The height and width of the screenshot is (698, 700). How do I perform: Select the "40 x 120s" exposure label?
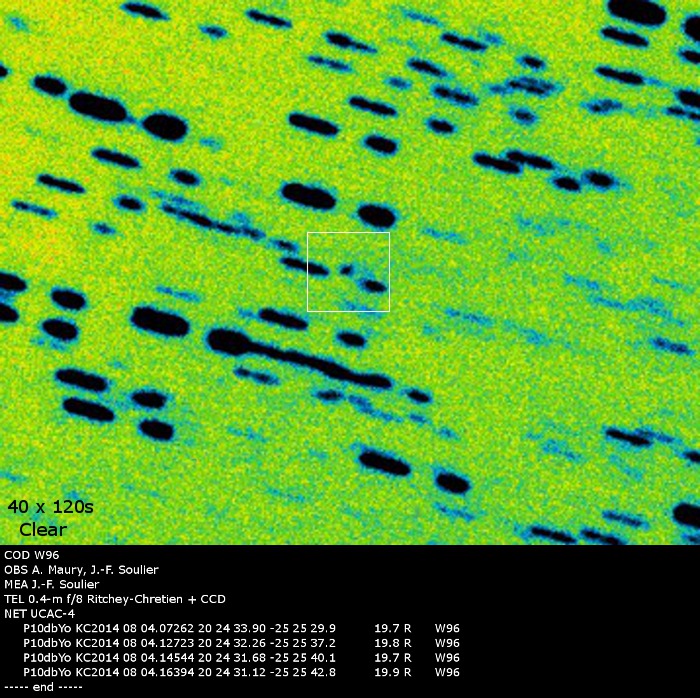(50, 507)
